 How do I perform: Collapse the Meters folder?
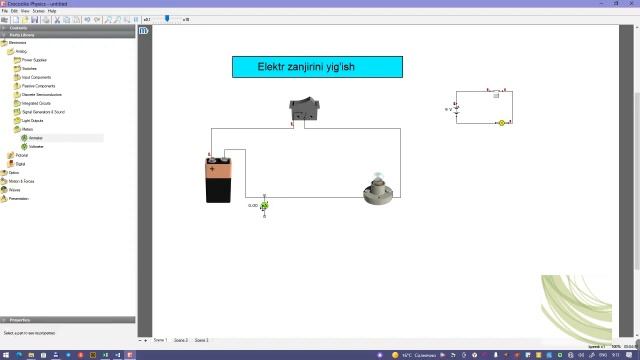24,129
